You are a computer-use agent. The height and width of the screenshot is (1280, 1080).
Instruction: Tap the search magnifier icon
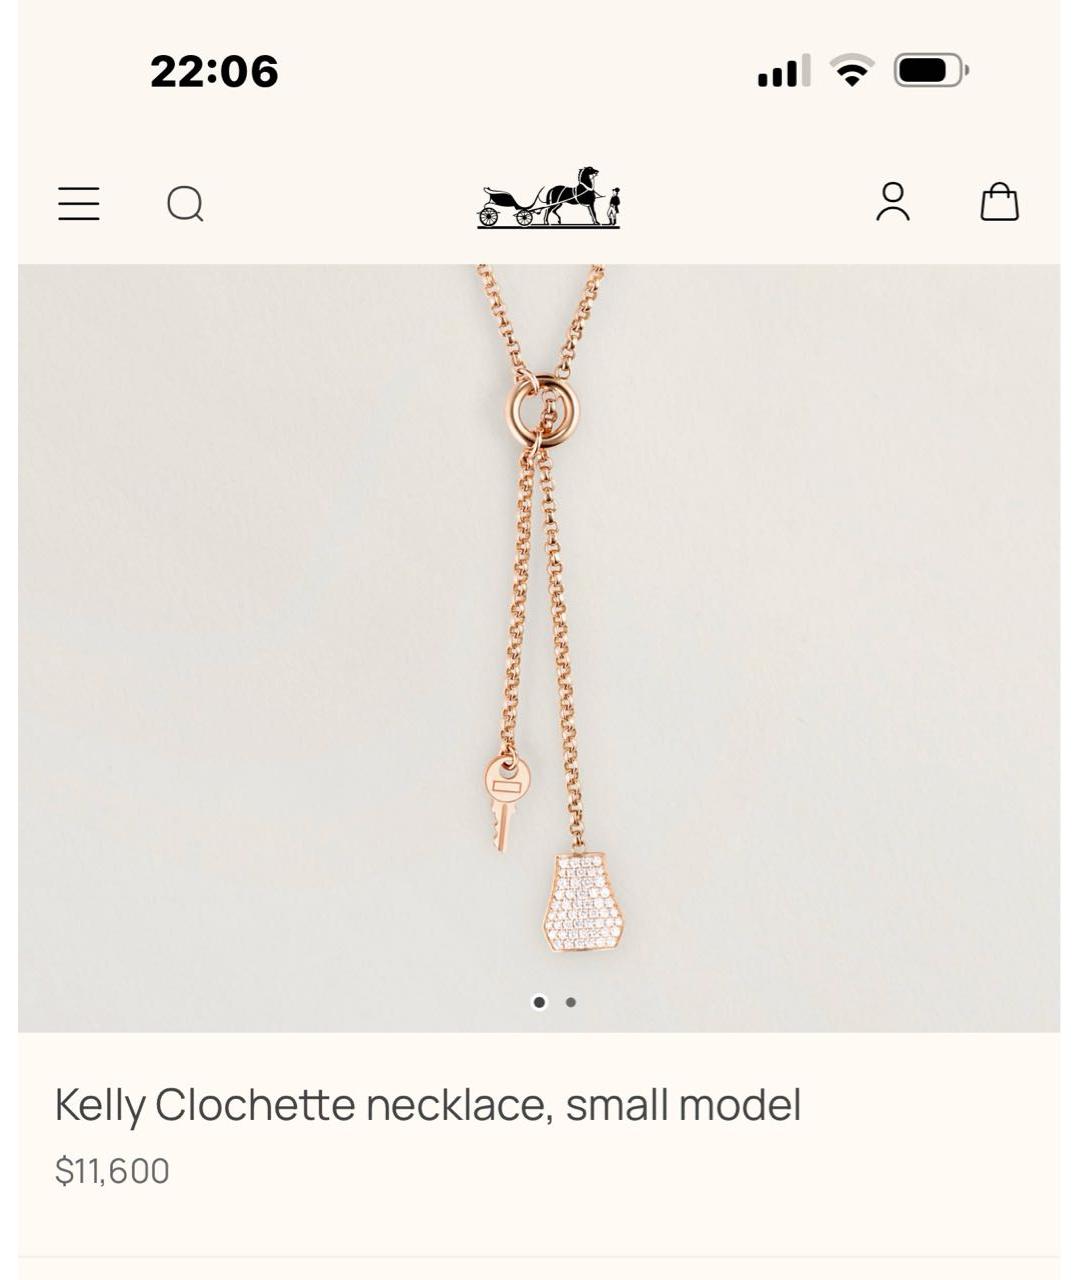pos(185,204)
